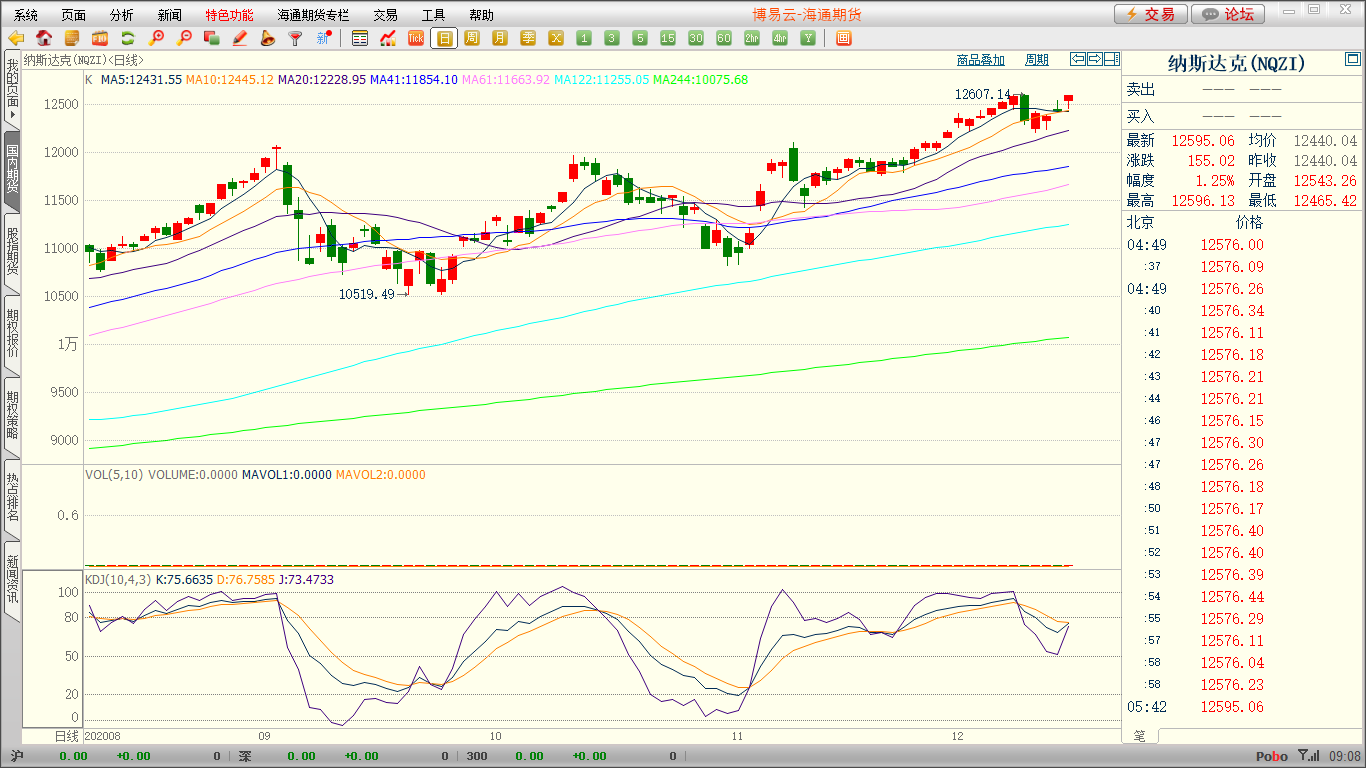Select the 1 minute period button
Image resolution: width=1366 pixels, height=768 pixels.
pos(584,38)
